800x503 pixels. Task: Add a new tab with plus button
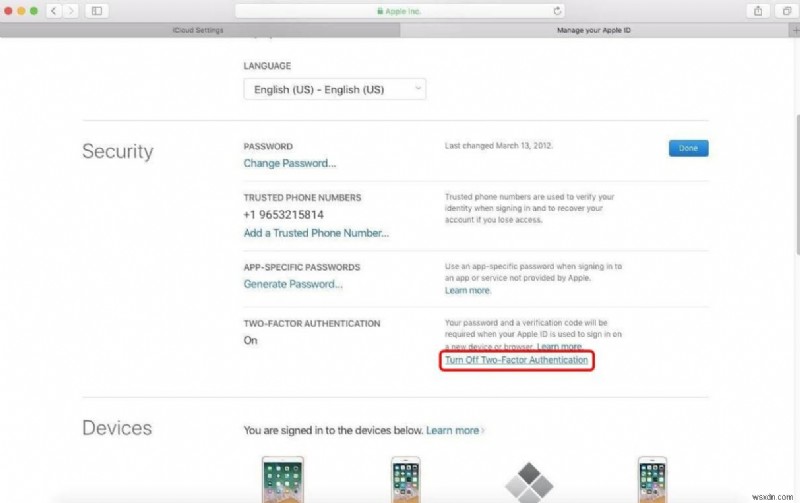tap(795, 30)
